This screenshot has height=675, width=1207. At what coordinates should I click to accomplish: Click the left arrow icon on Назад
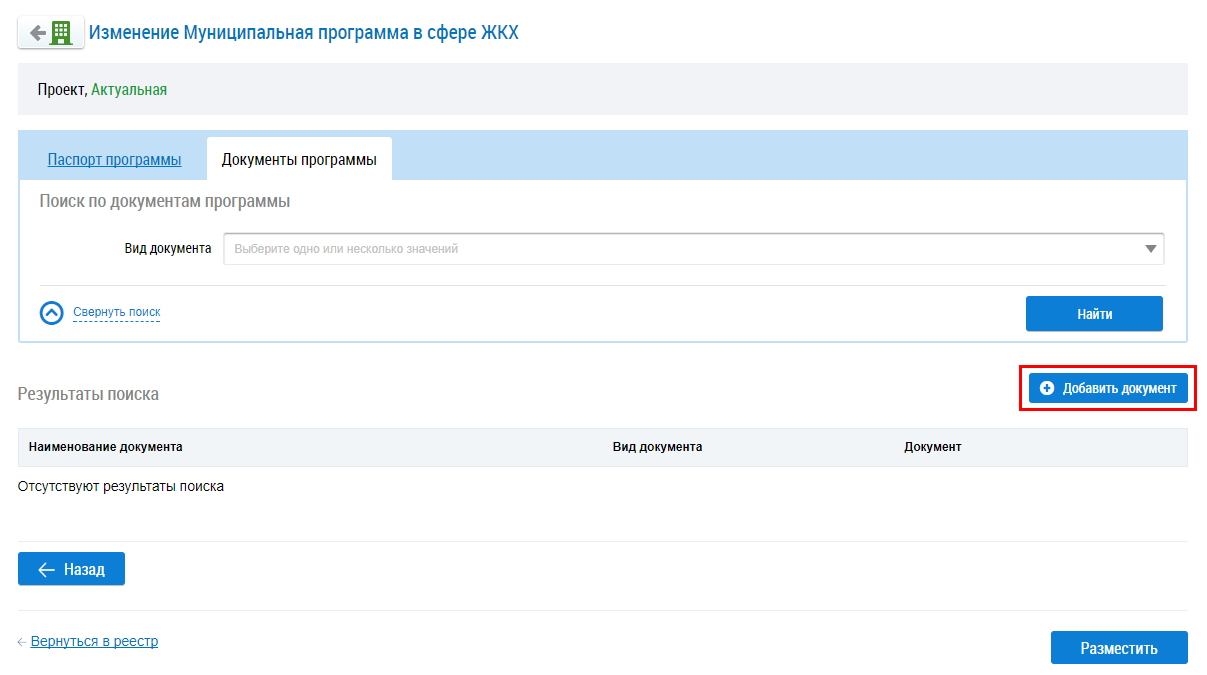[46, 569]
